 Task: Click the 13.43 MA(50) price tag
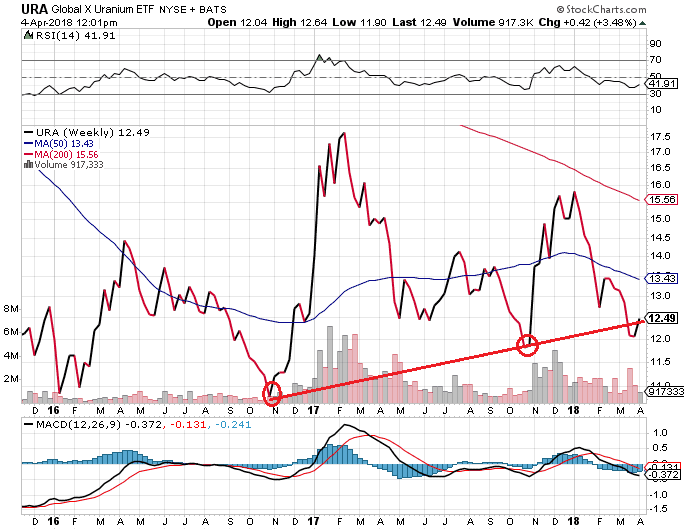659,278
